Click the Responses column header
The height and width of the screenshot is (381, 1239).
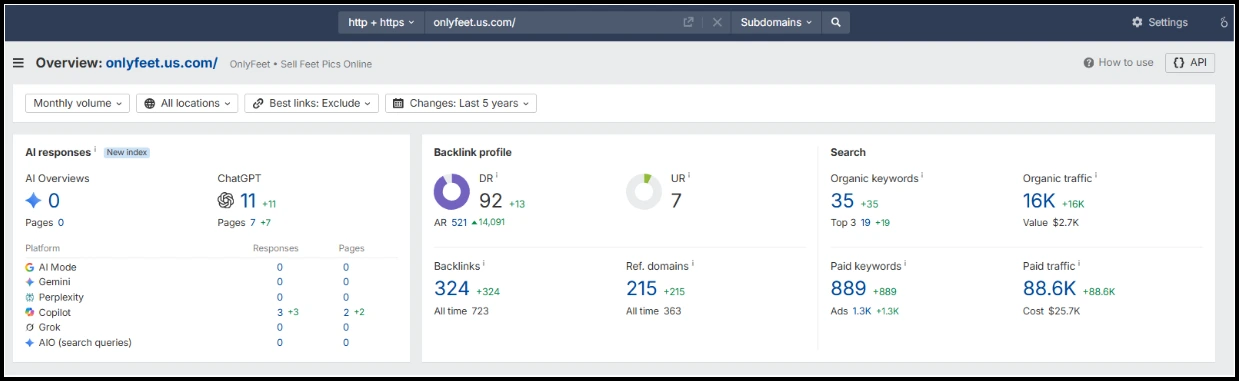point(276,248)
